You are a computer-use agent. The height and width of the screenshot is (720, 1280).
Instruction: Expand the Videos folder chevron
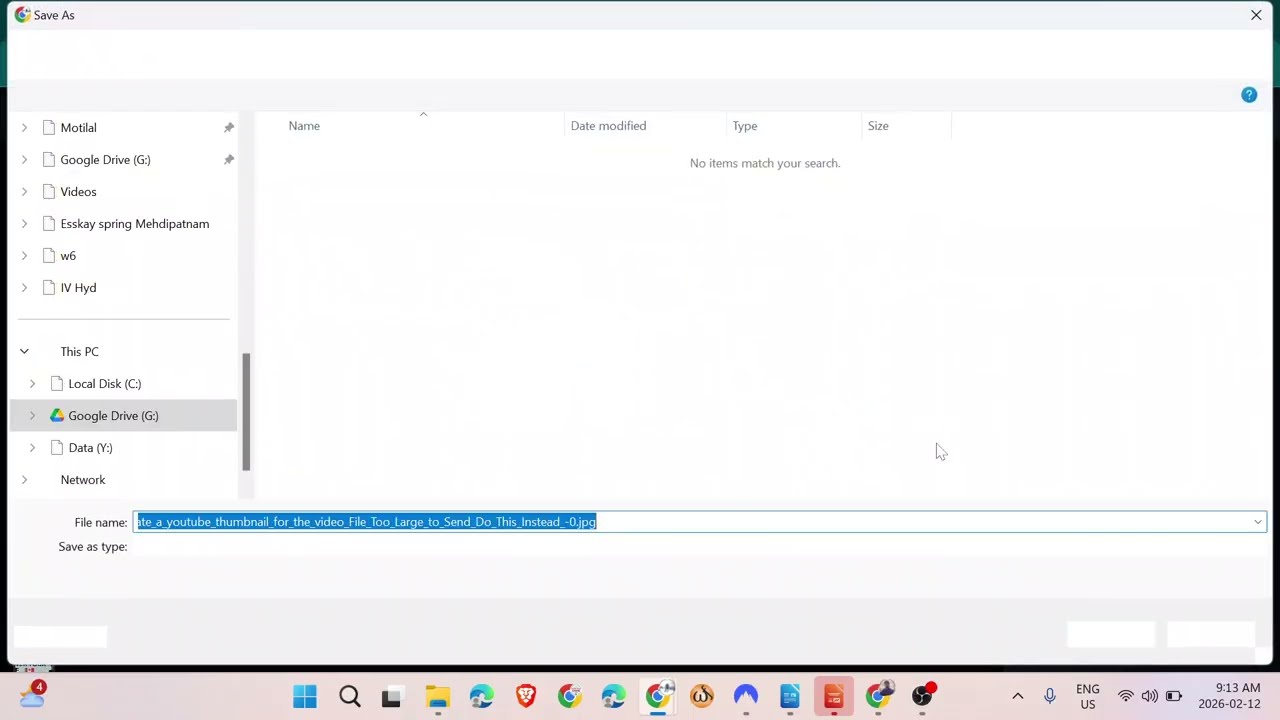pyautogui.click(x=24, y=192)
